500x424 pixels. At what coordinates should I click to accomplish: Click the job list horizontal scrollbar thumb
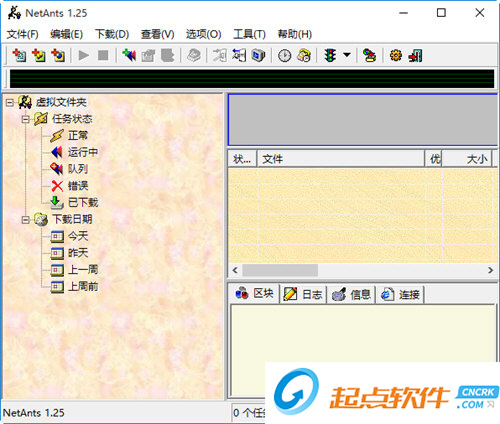280,270
